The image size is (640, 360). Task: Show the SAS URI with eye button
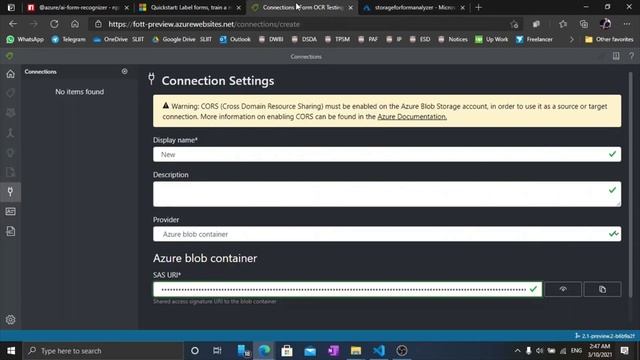point(563,289)
